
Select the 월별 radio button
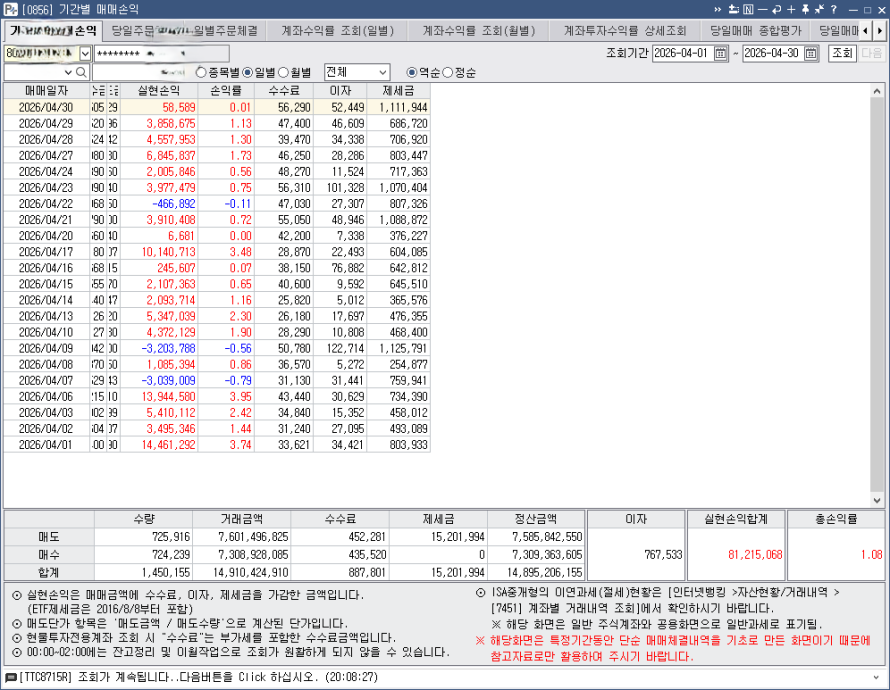pos(284,70)
